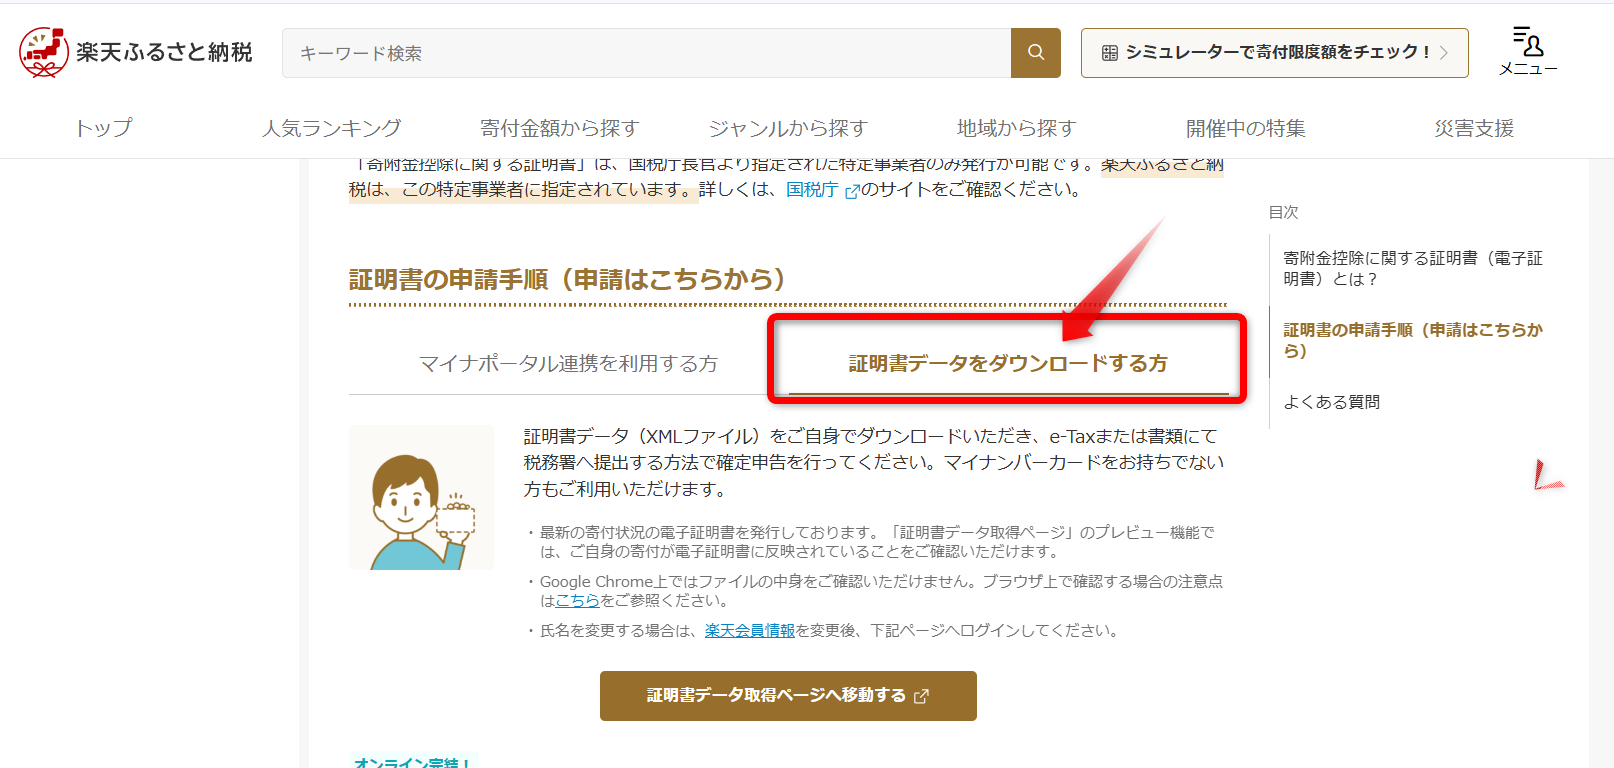Open 地域から探す navigation item
Viewport: 1614px width, 768px height.
[1016, 128]
